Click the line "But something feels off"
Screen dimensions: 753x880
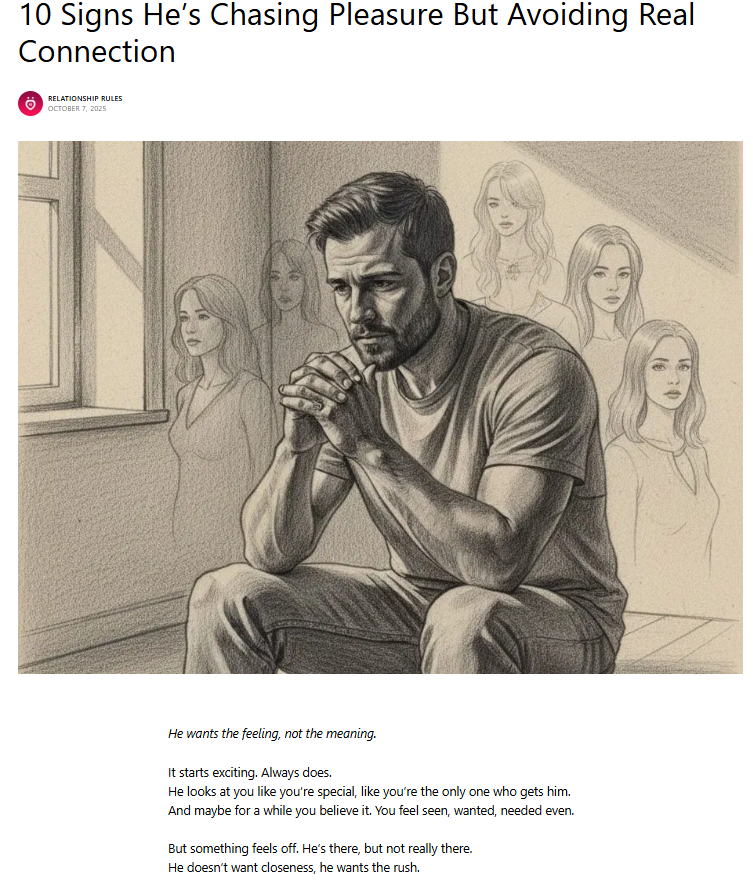pos(320,849)
